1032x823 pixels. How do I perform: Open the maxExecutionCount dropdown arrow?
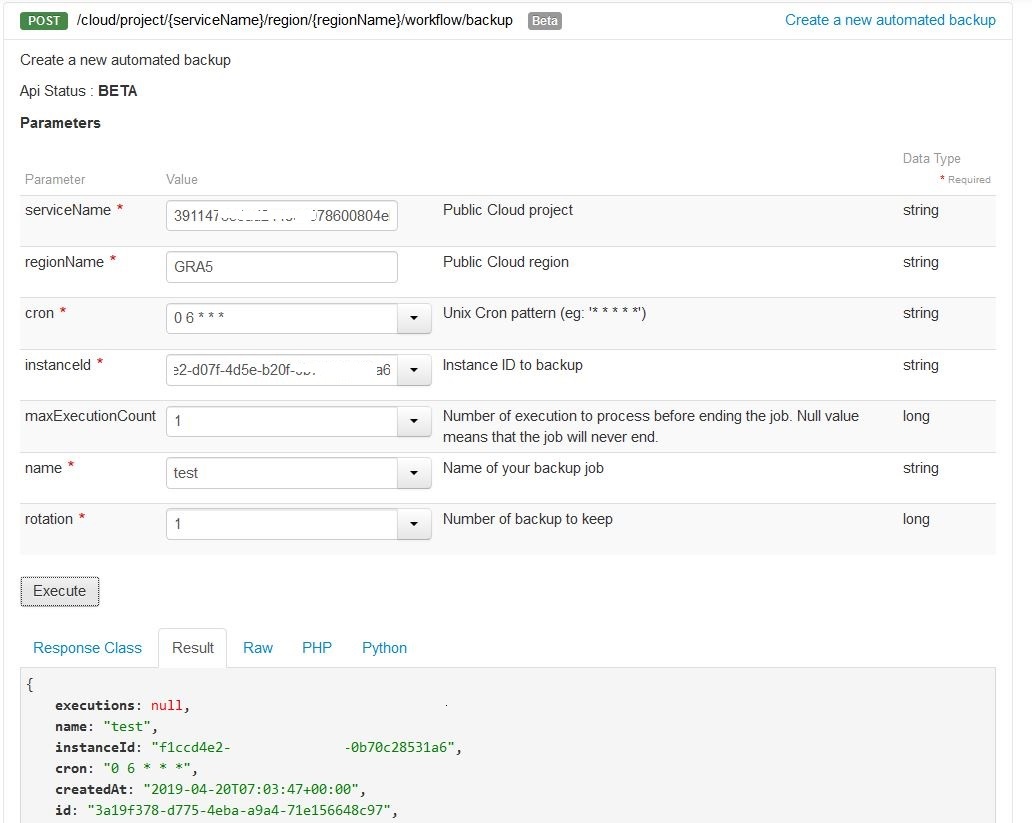click(x=414, y=422)
